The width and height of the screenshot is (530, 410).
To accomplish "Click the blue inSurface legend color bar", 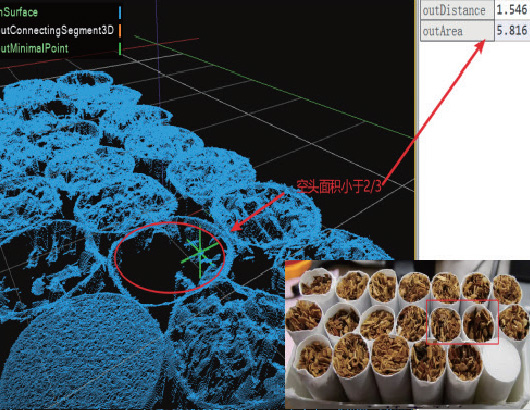I will pos(120,12).
